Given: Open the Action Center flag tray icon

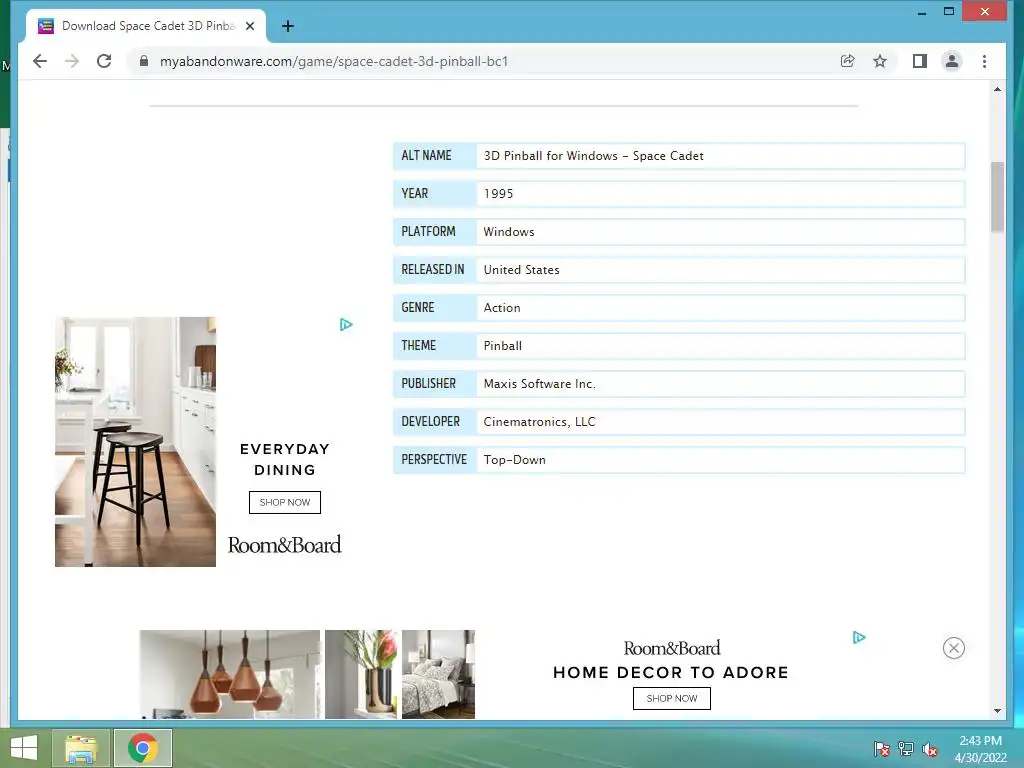Looking at the screenshot, I should click(882, 748).
